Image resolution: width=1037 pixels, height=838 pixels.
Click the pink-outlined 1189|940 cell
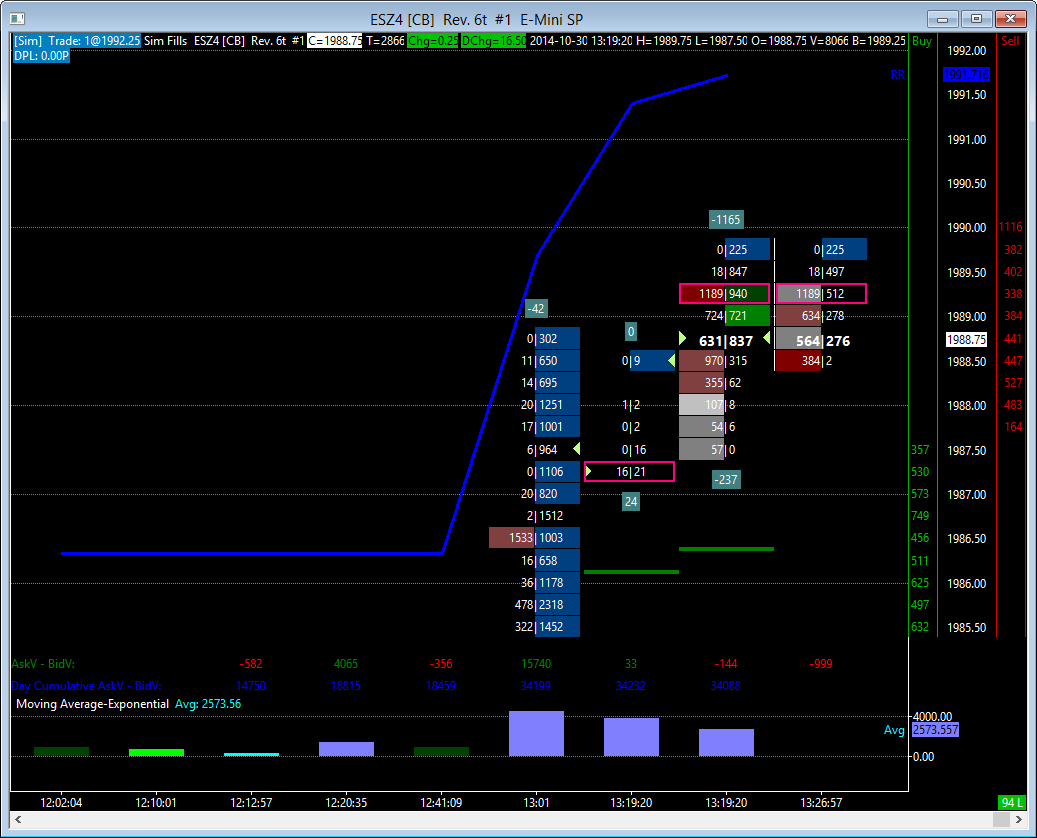tap(725, 294)
